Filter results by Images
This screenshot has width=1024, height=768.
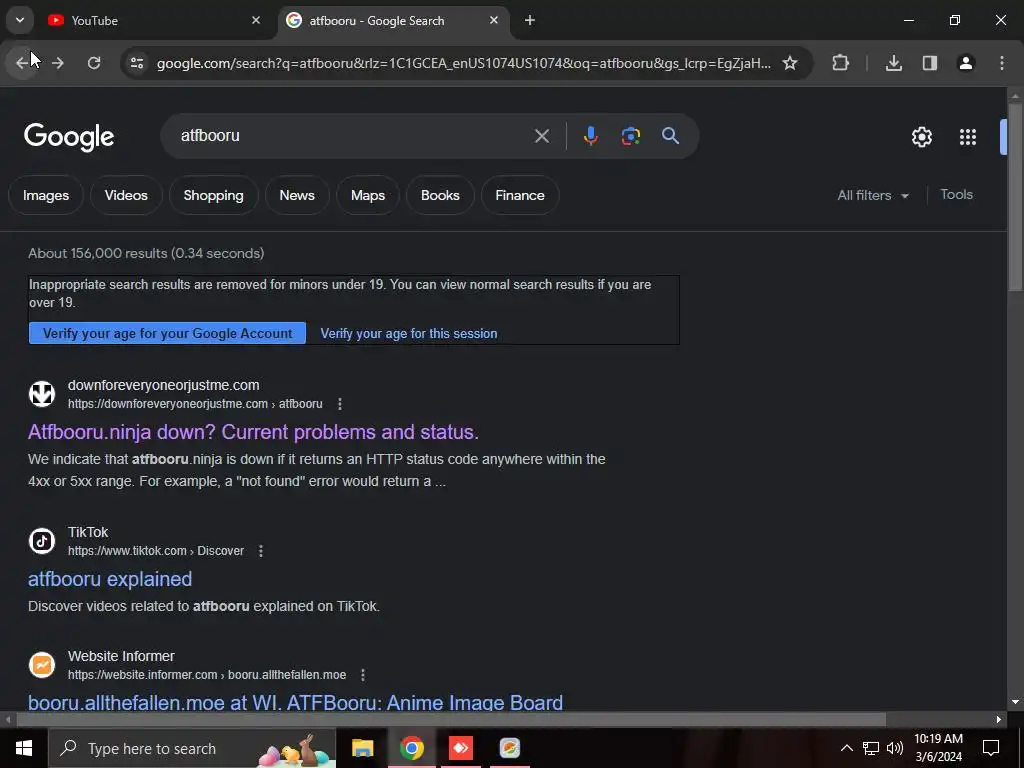click(x=46, y=195)
